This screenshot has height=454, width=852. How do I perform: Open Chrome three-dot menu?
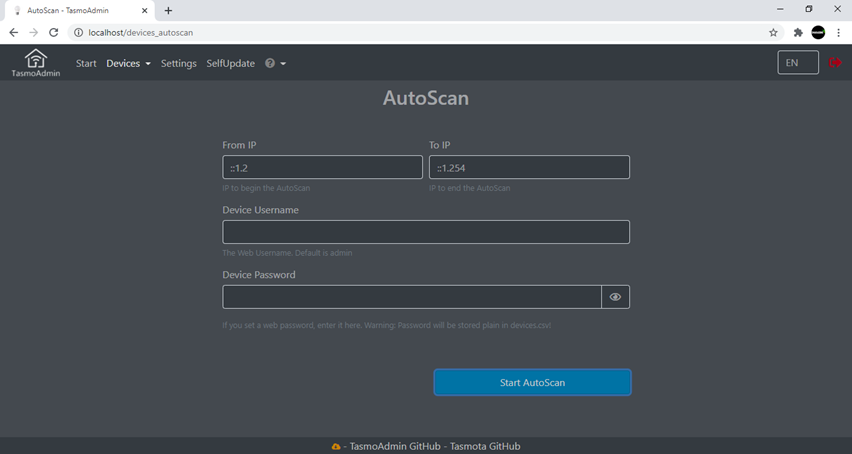click(839, 33)
